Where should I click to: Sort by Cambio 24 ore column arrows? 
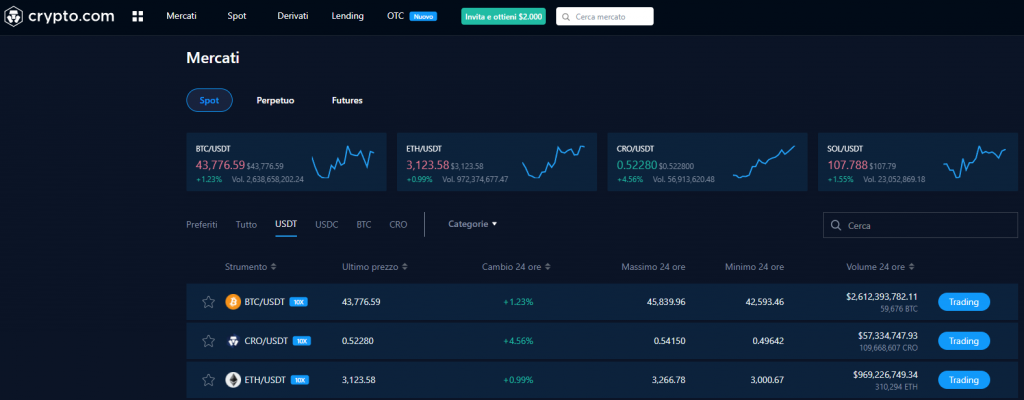click(x=548, y=267)
